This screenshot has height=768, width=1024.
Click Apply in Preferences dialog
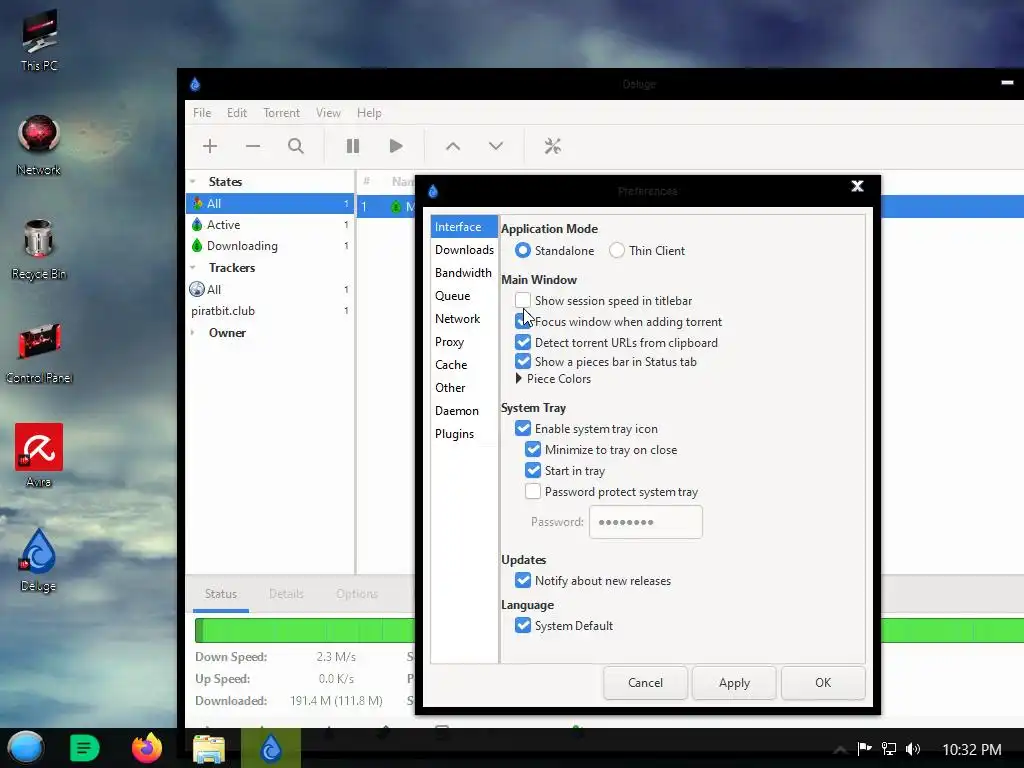coord(734,682)
